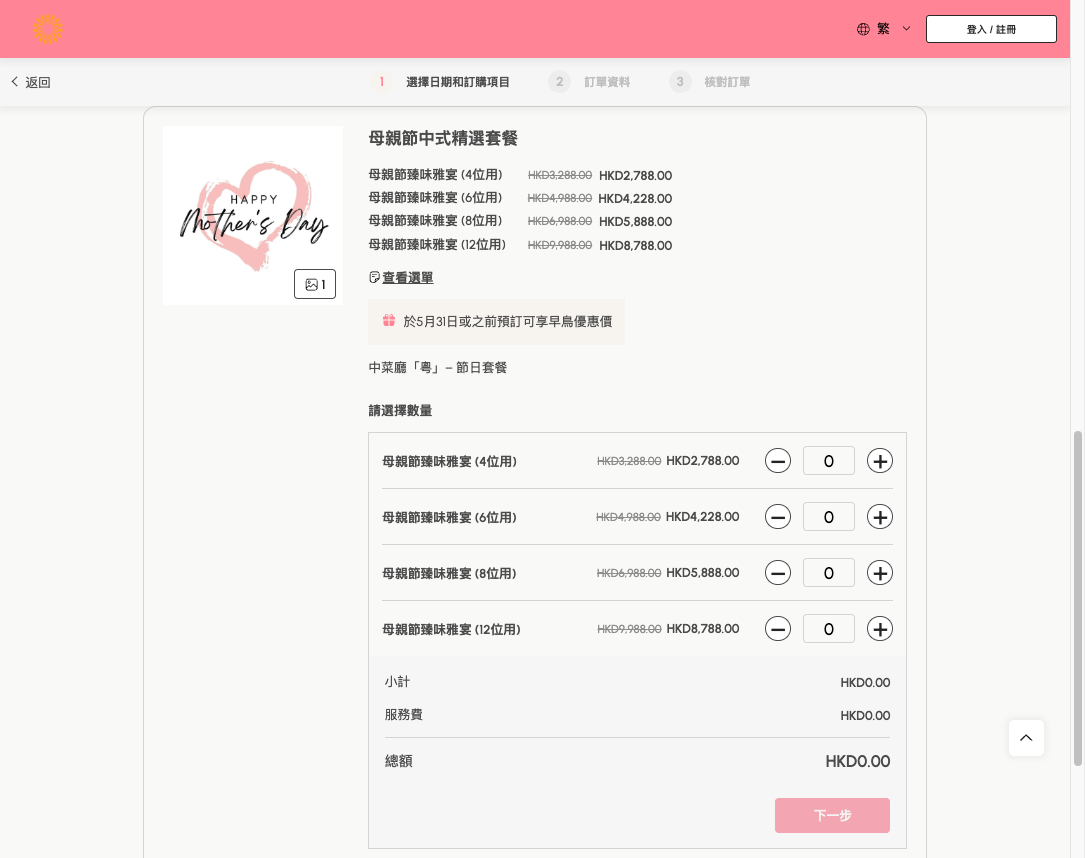The width and height of the screenshot is (1085, 858).
Task: Increase quantity for 6位用 set
Action: 879,517
